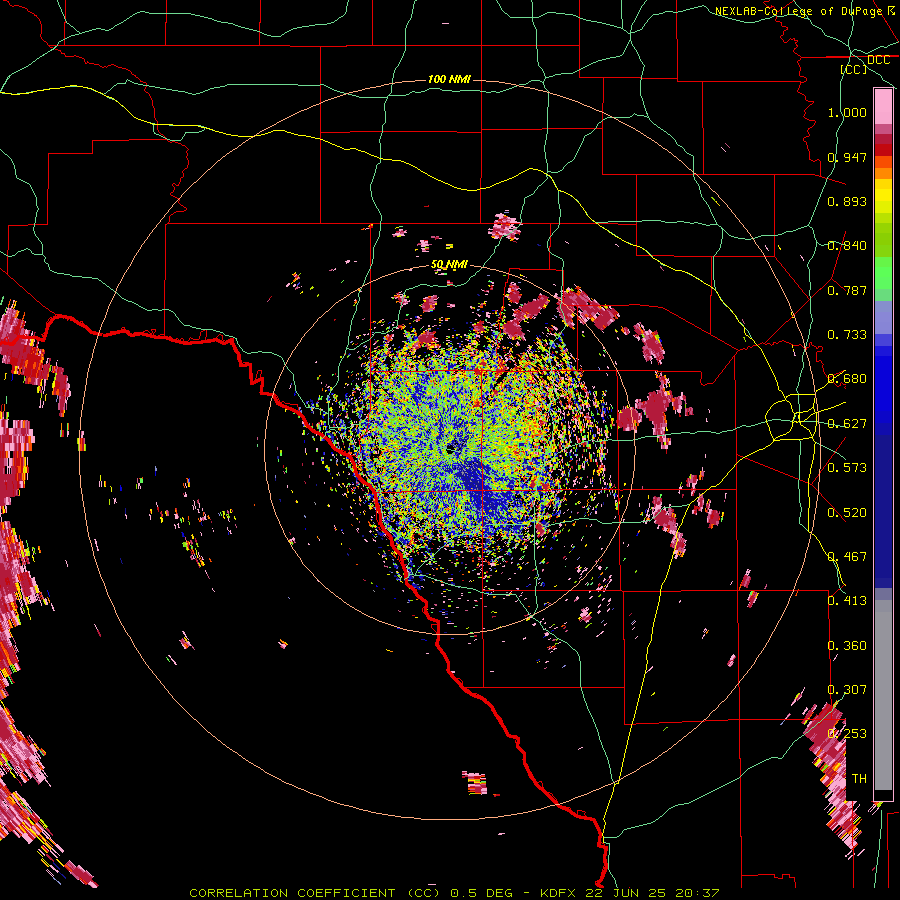
Task: Click the 0.360 scale value
Action: pos(847,646)
